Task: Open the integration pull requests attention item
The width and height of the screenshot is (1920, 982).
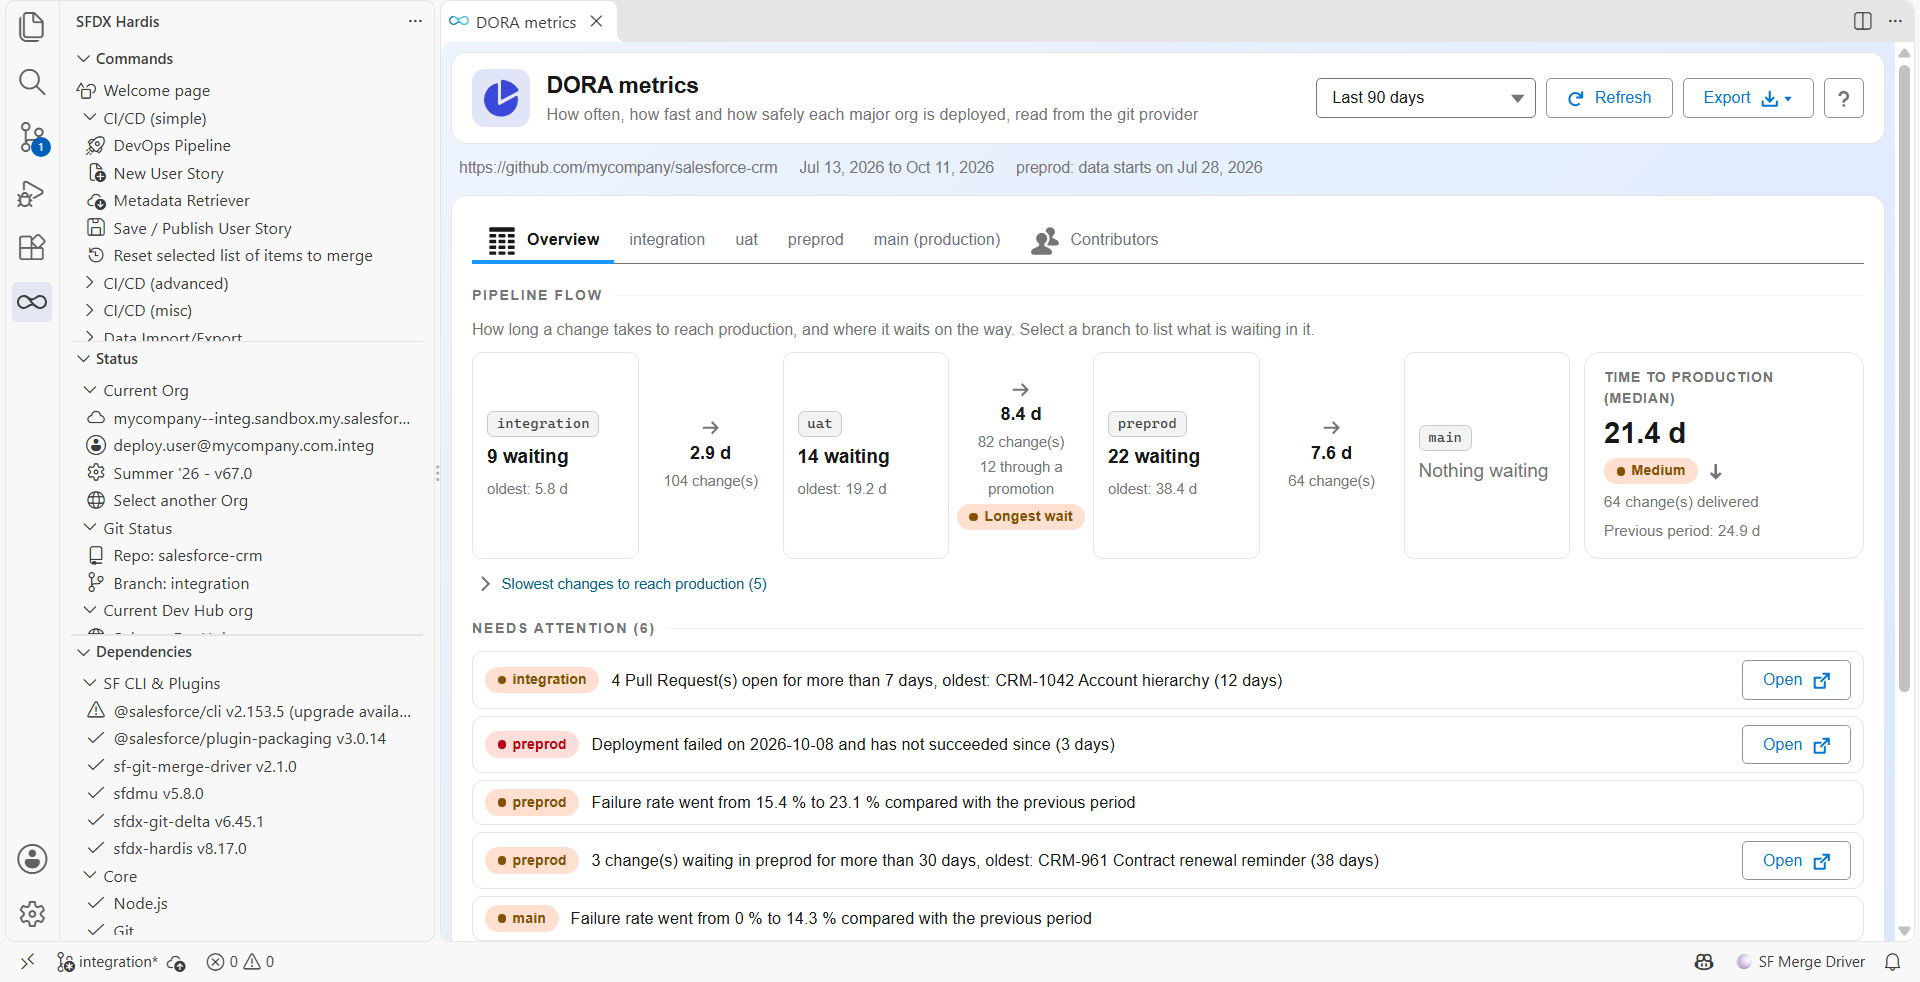Action: (1796, 680)
